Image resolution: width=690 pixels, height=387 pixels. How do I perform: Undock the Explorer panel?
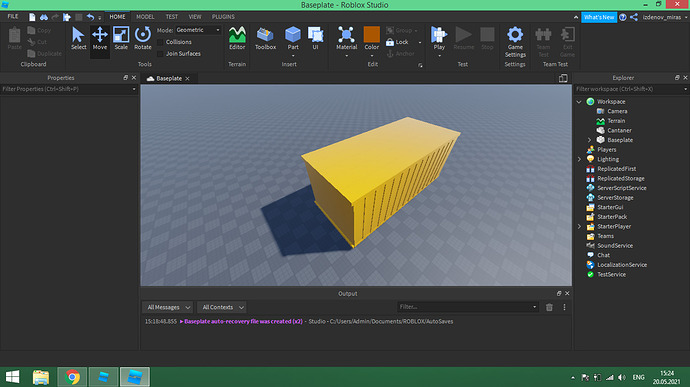click(677, 77)
